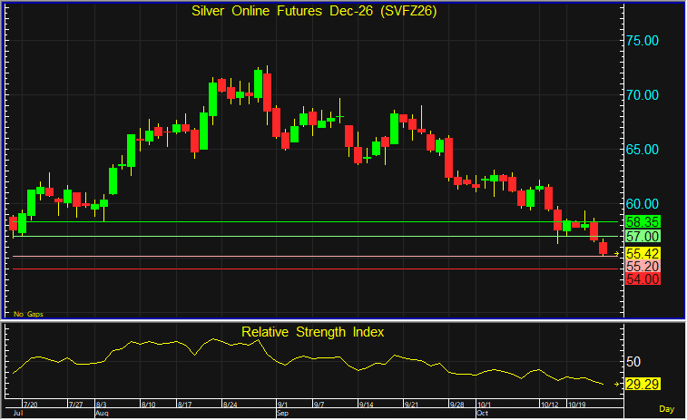Select the 8/10 date label
687x420 pixels.
(149, 404)
